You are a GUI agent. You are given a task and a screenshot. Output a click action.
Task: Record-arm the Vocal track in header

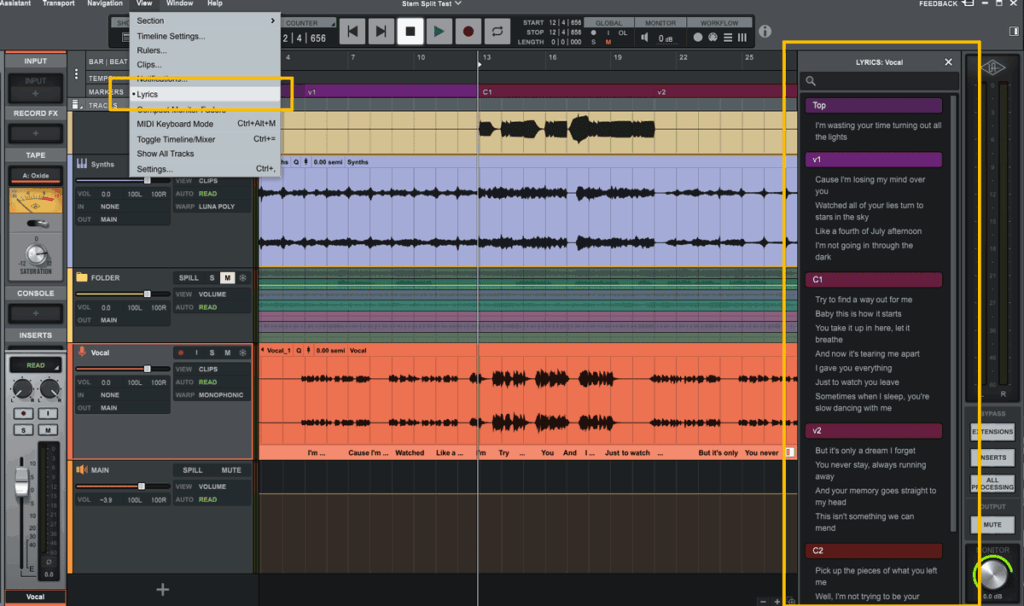(181, 353)
